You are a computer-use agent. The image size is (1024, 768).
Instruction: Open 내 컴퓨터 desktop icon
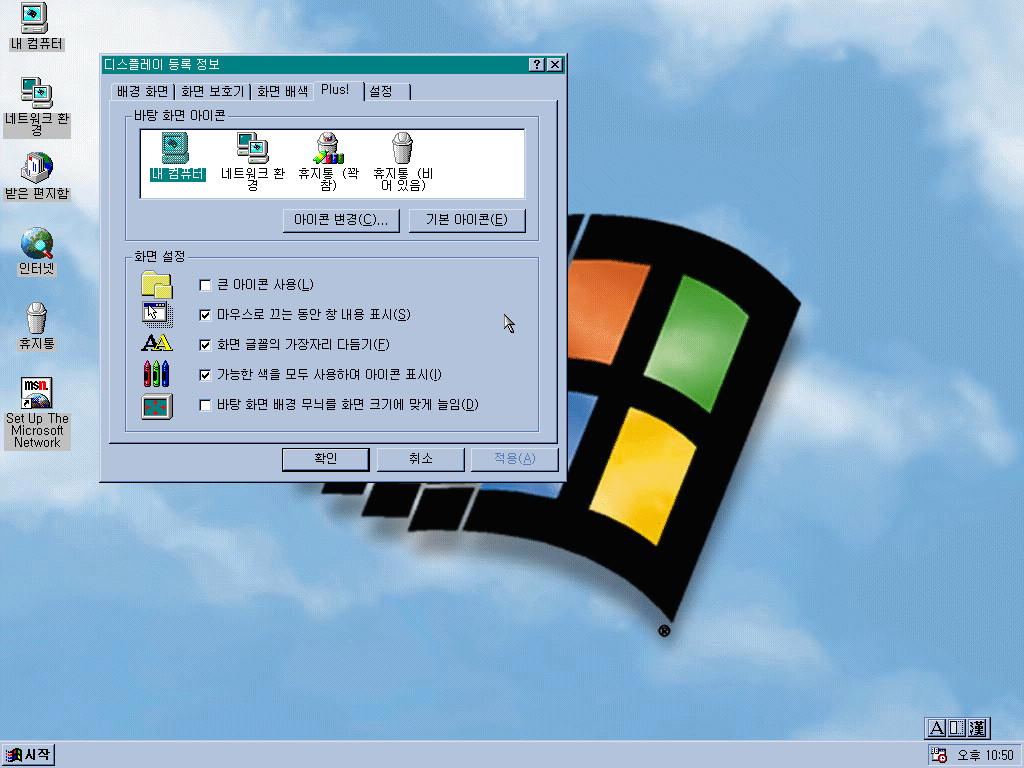pos(36,27)
